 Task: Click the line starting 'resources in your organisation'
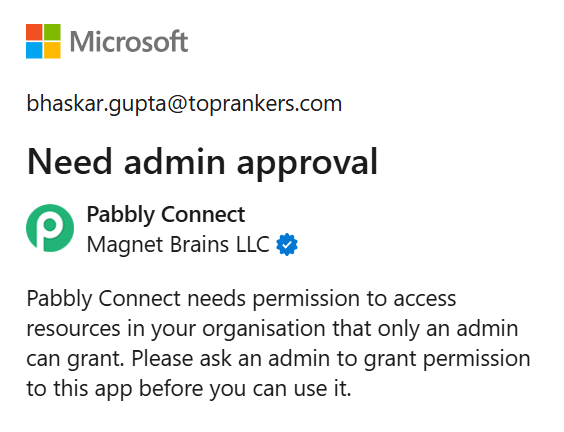coord(272,329)
